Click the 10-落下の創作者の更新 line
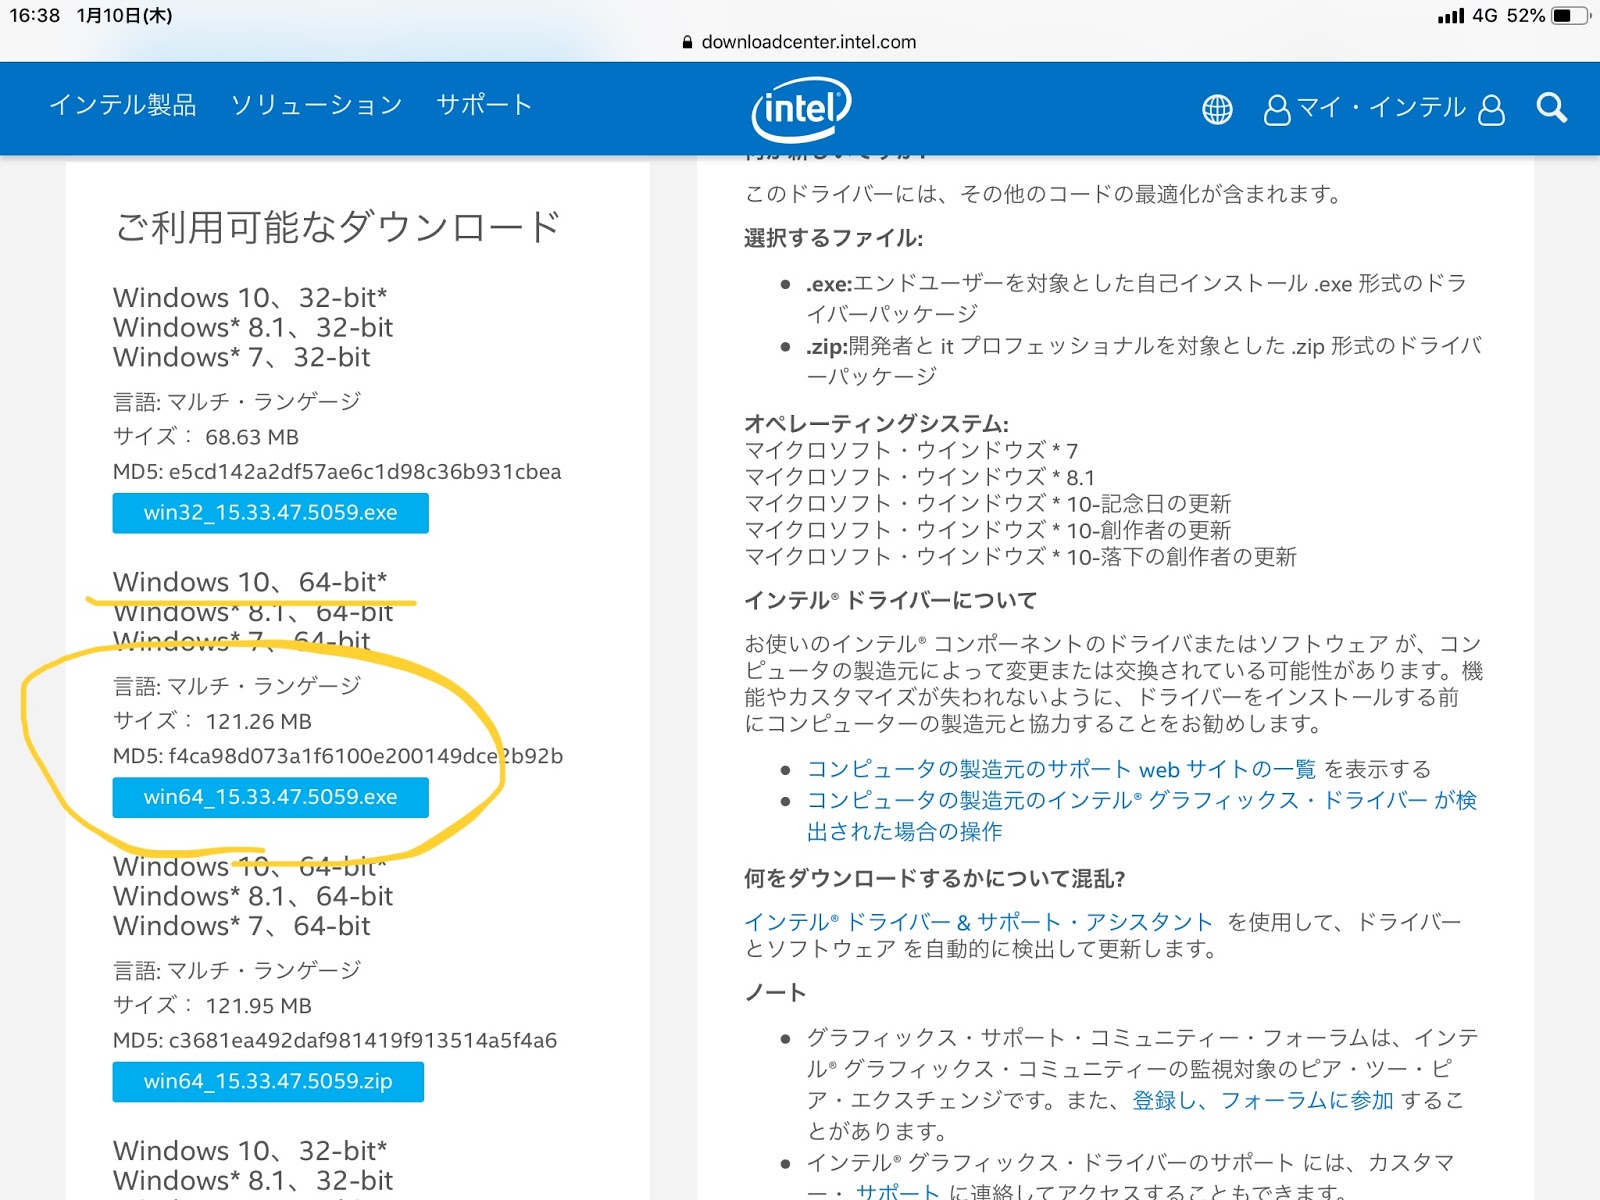Screen dimensions: 1600x1200 point(1021,557)
